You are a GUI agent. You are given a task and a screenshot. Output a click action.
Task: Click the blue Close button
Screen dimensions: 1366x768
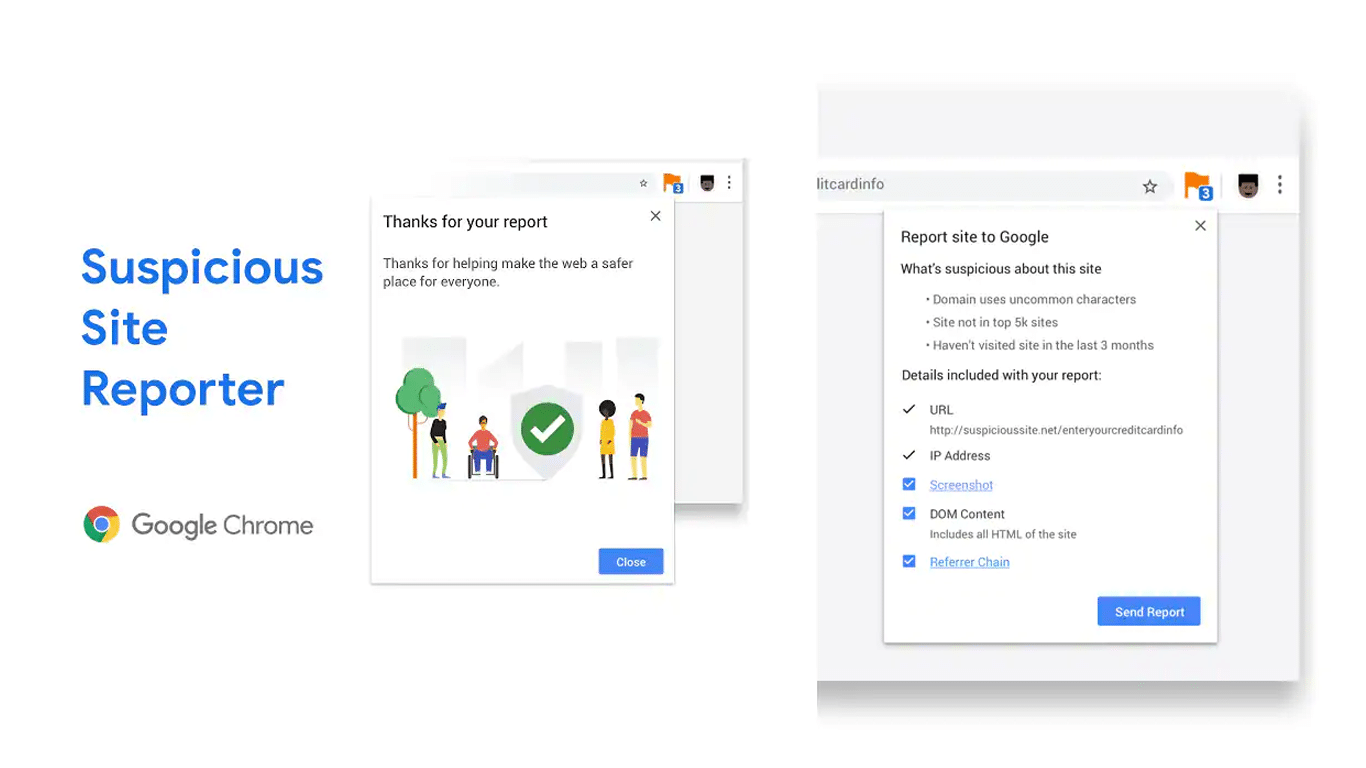coord(631,562)
